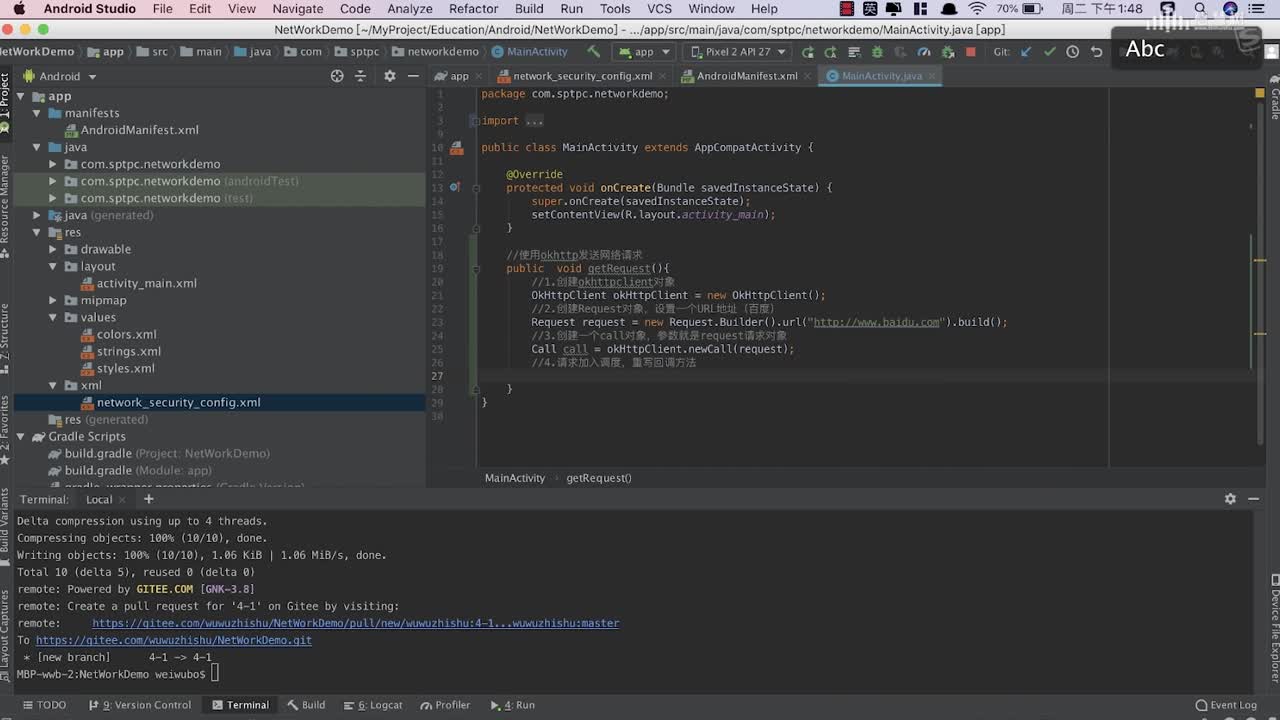
Task: Open the Apple menu
Action: [x=20, y=9]
